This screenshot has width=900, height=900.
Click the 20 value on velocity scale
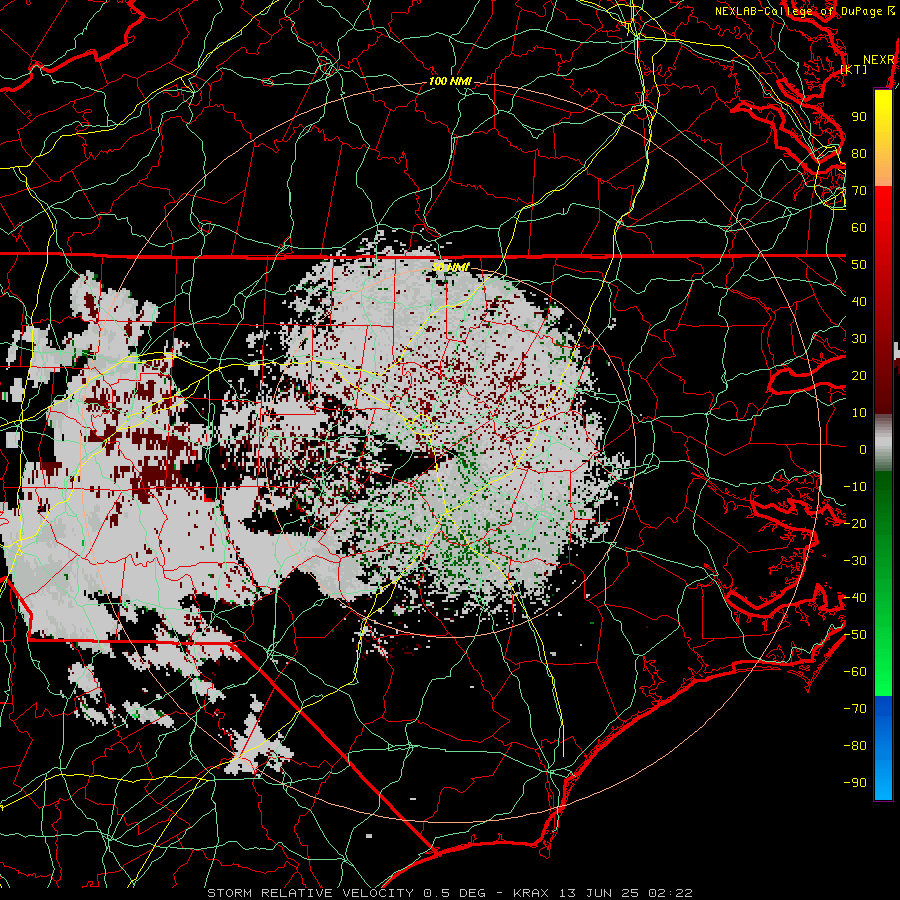point(859,376)
